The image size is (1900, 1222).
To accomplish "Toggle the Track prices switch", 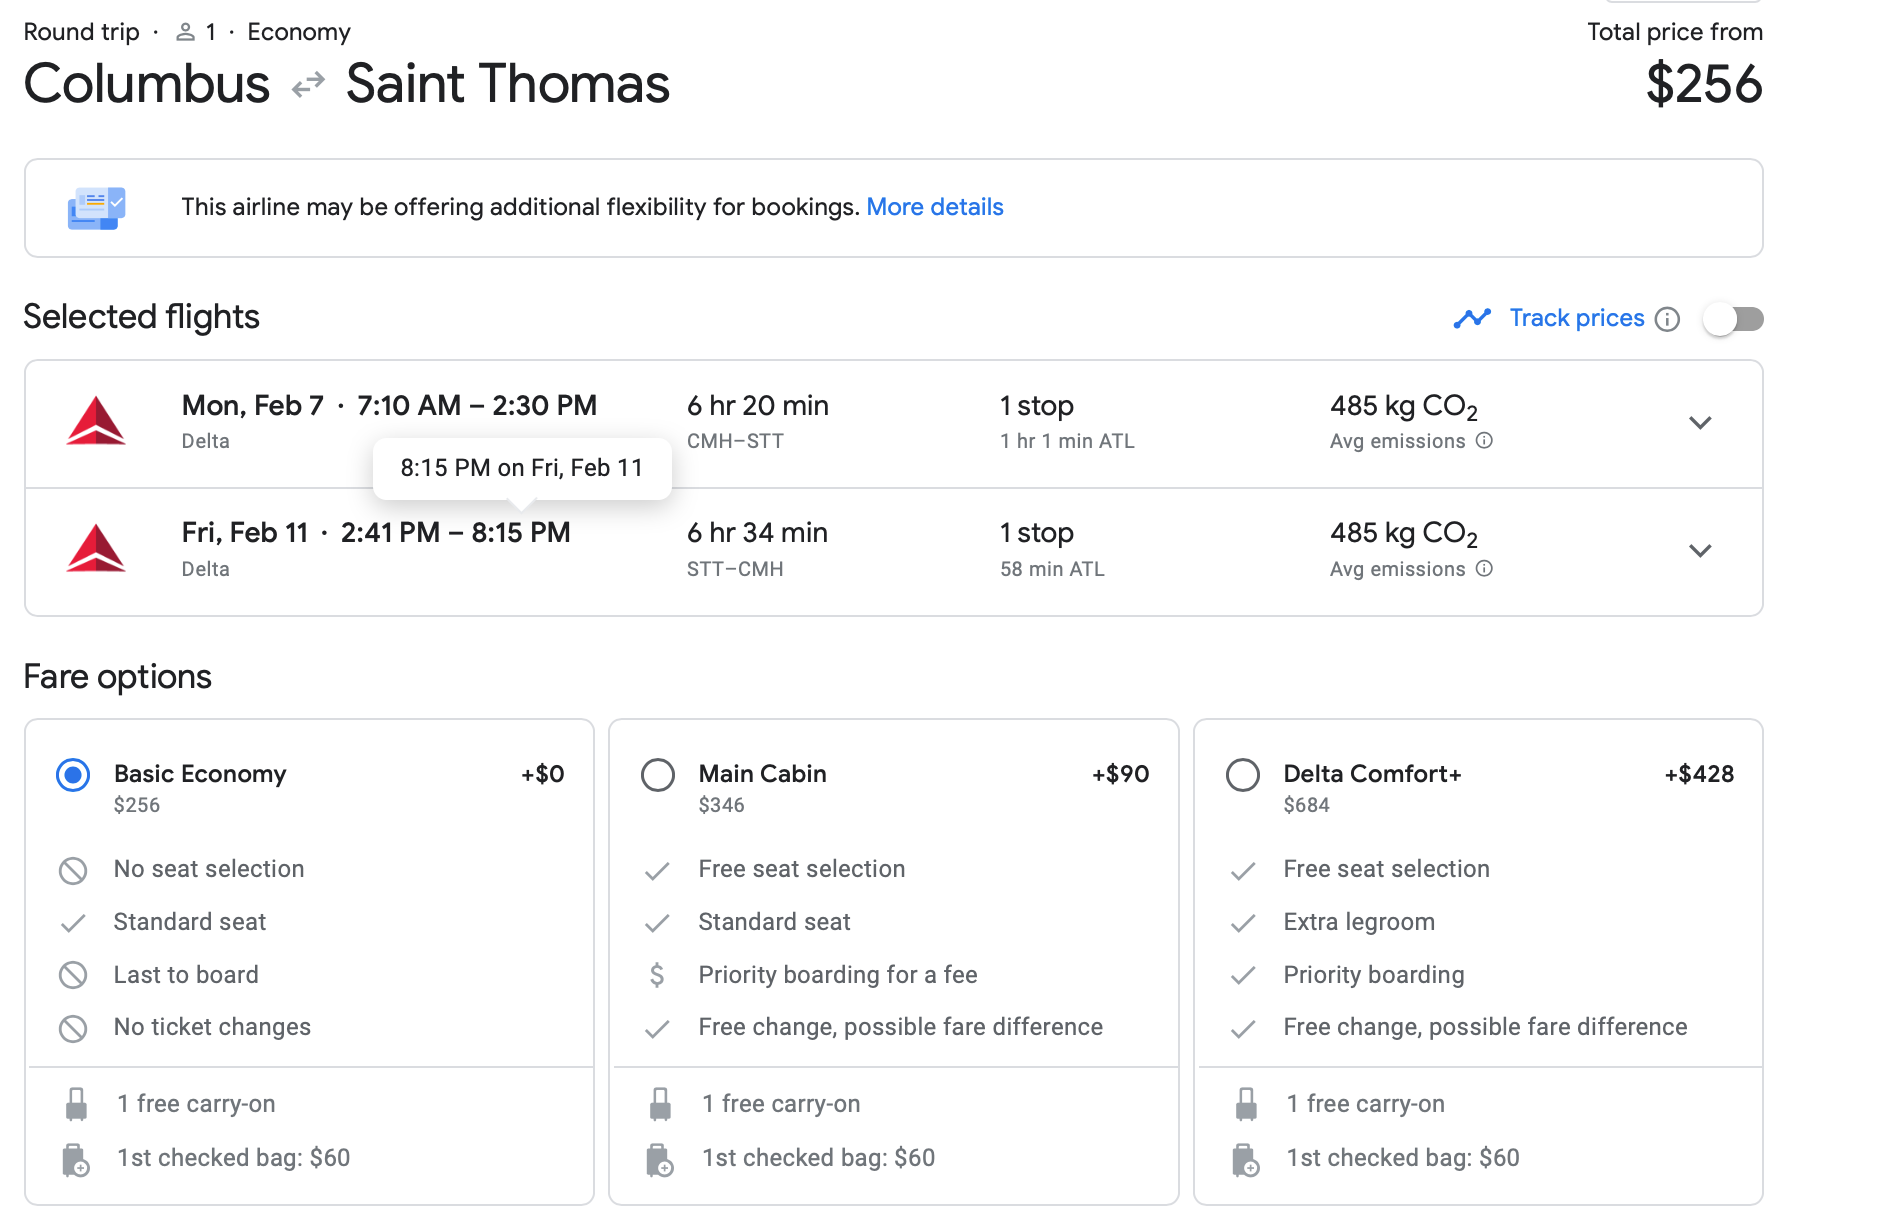I will pos(1733,319).
